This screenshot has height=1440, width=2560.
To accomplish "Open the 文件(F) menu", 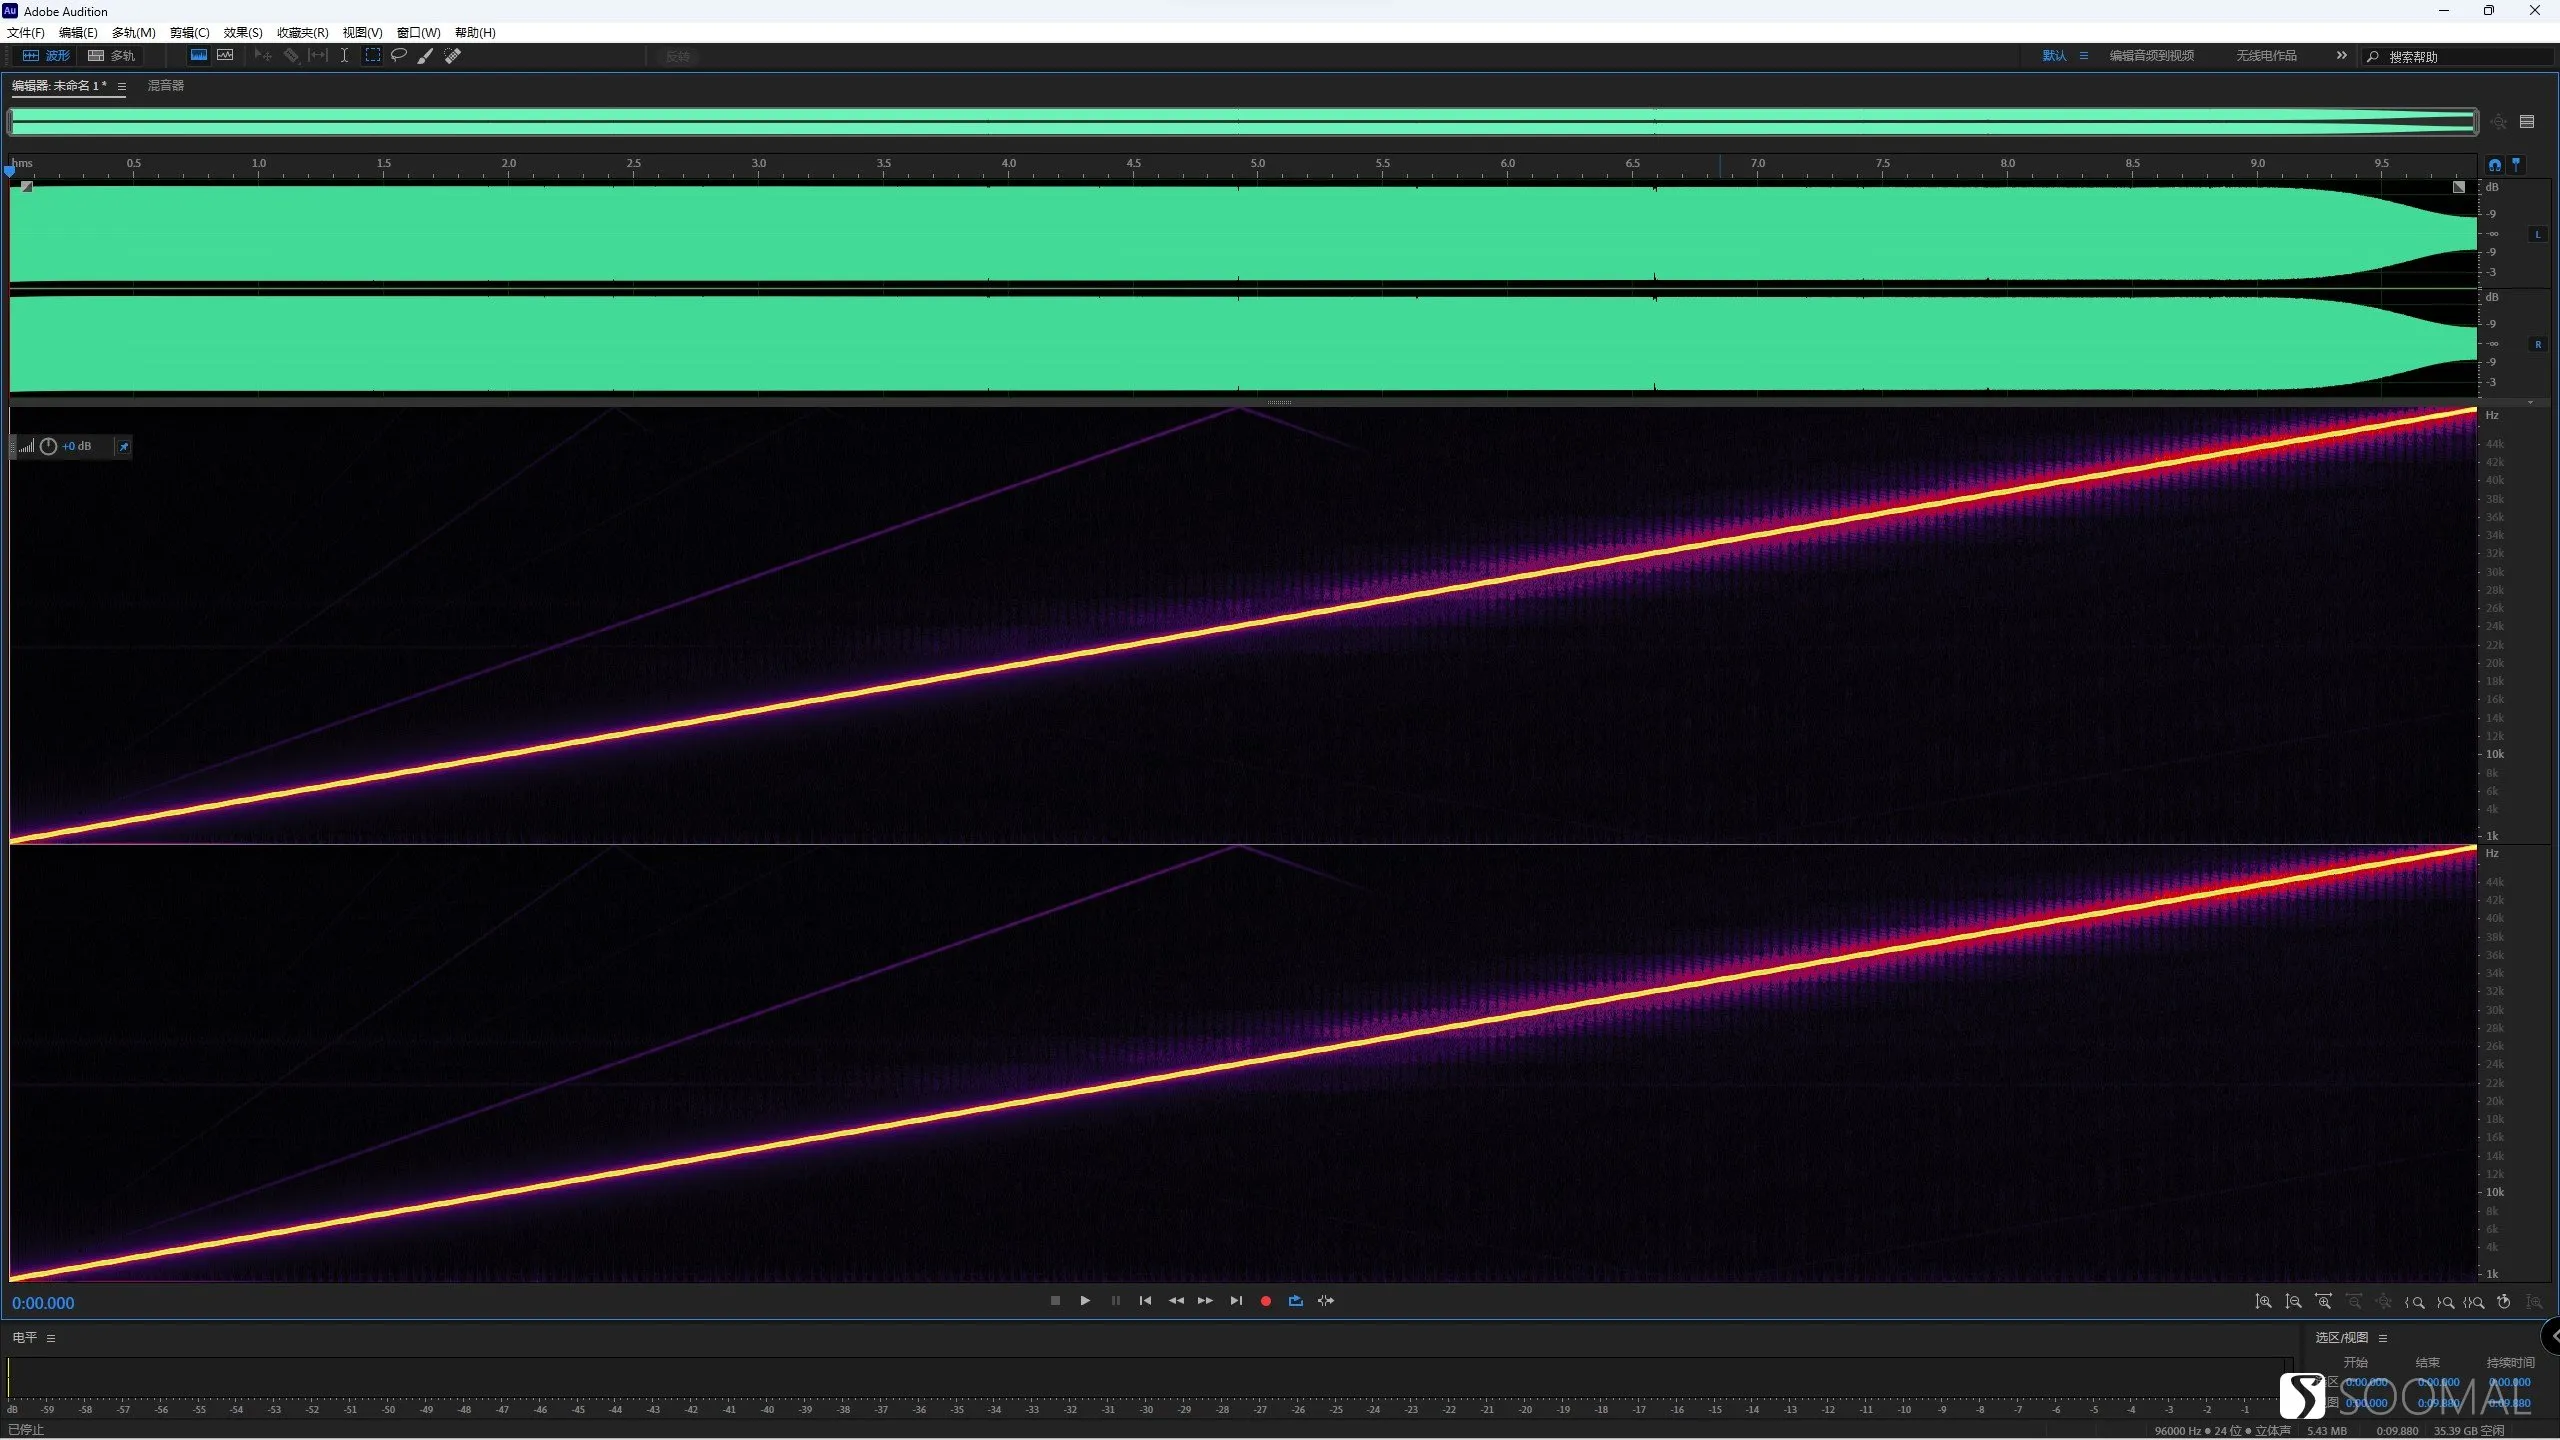I will point(26,33).
